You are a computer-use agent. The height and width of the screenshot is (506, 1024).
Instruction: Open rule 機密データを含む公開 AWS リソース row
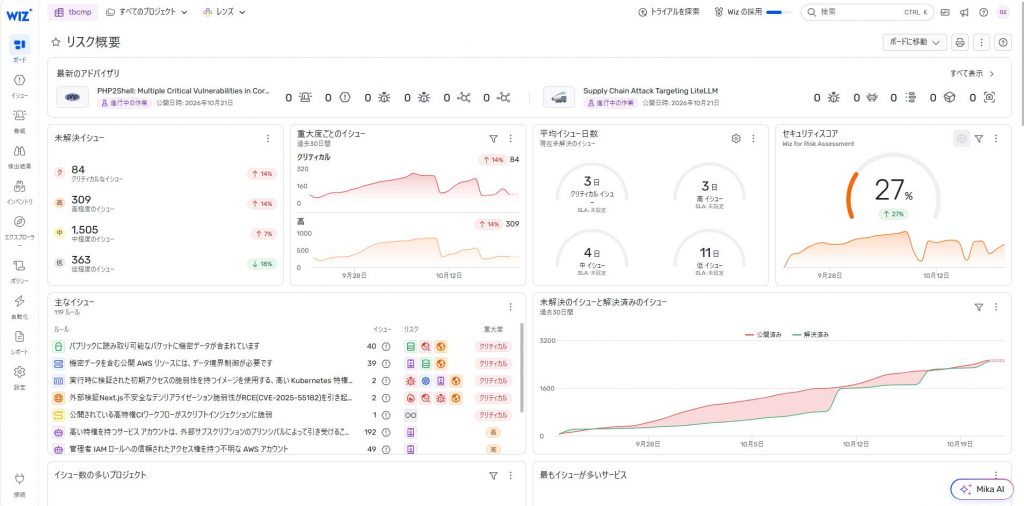[x=284, y=363]
